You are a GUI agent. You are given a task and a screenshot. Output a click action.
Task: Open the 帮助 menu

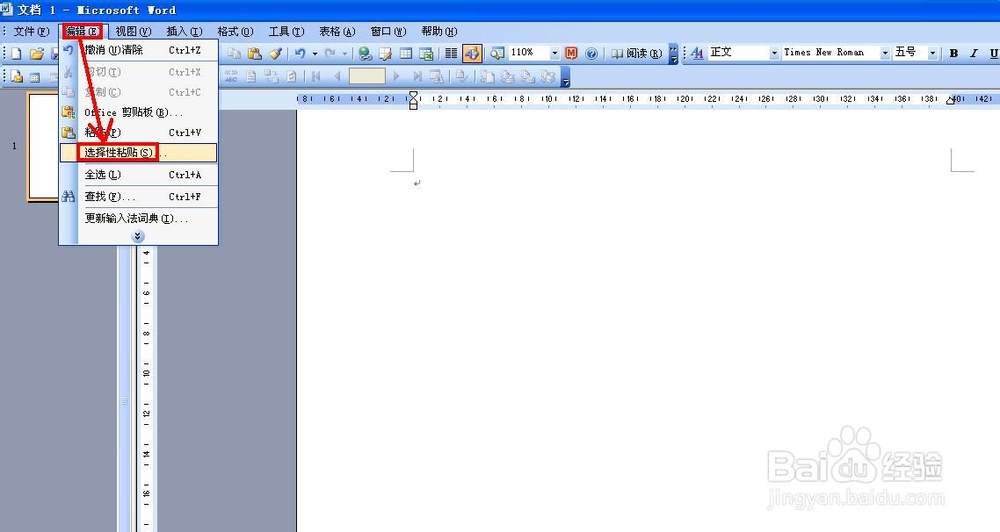tap(439, 31)
